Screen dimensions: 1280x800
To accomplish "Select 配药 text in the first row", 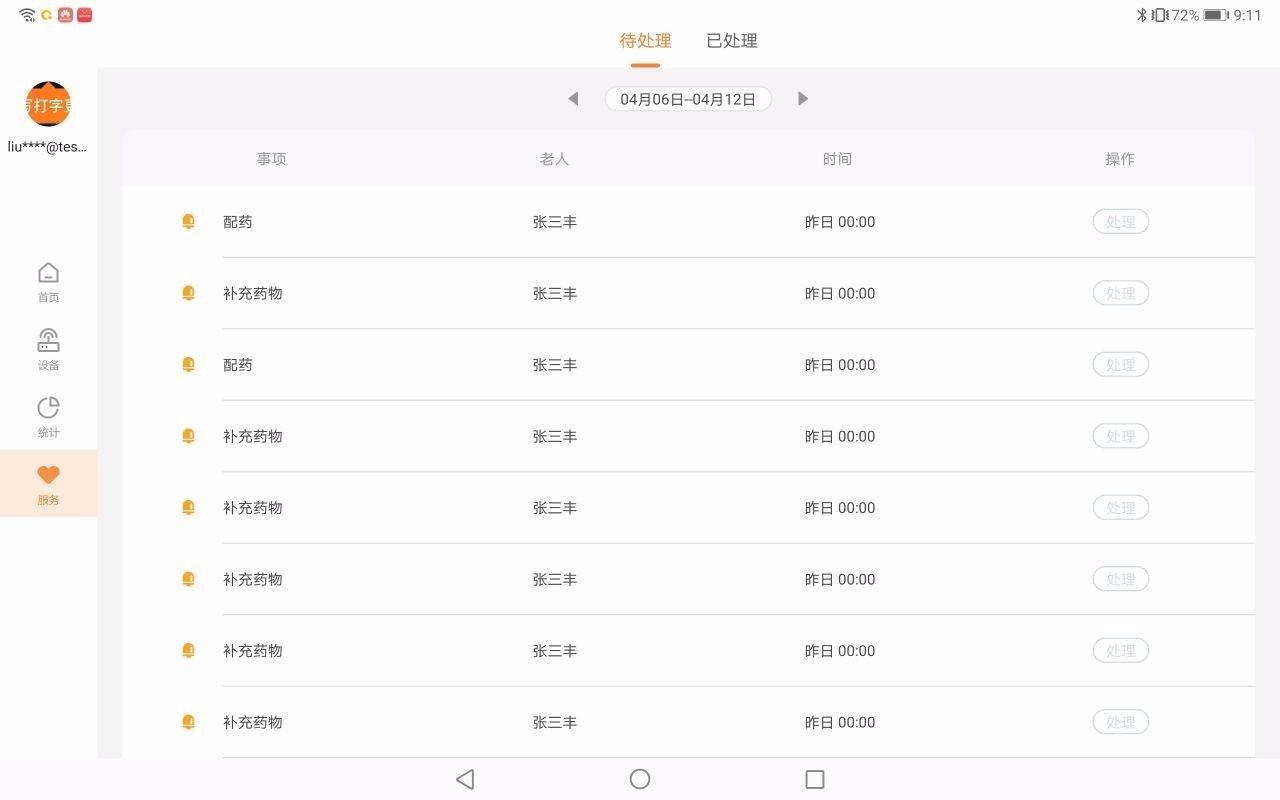I will pyautogui.click(x=238, y=222).
